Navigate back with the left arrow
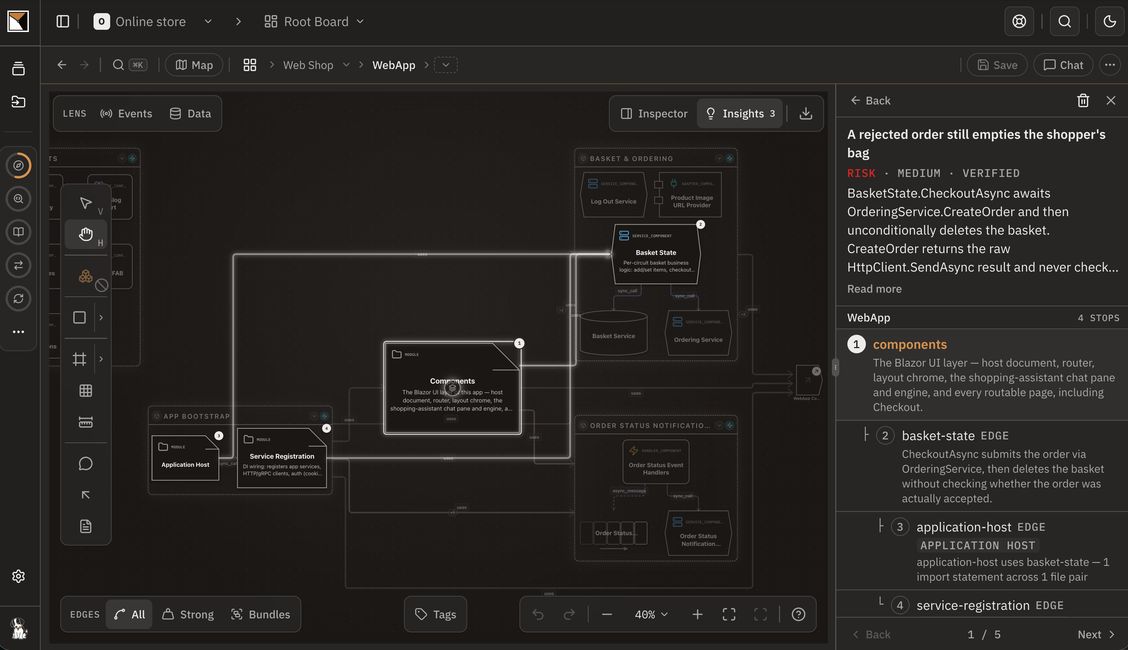Image resolution: width=1128 pixels, height=650 pixels. [62, 65]
